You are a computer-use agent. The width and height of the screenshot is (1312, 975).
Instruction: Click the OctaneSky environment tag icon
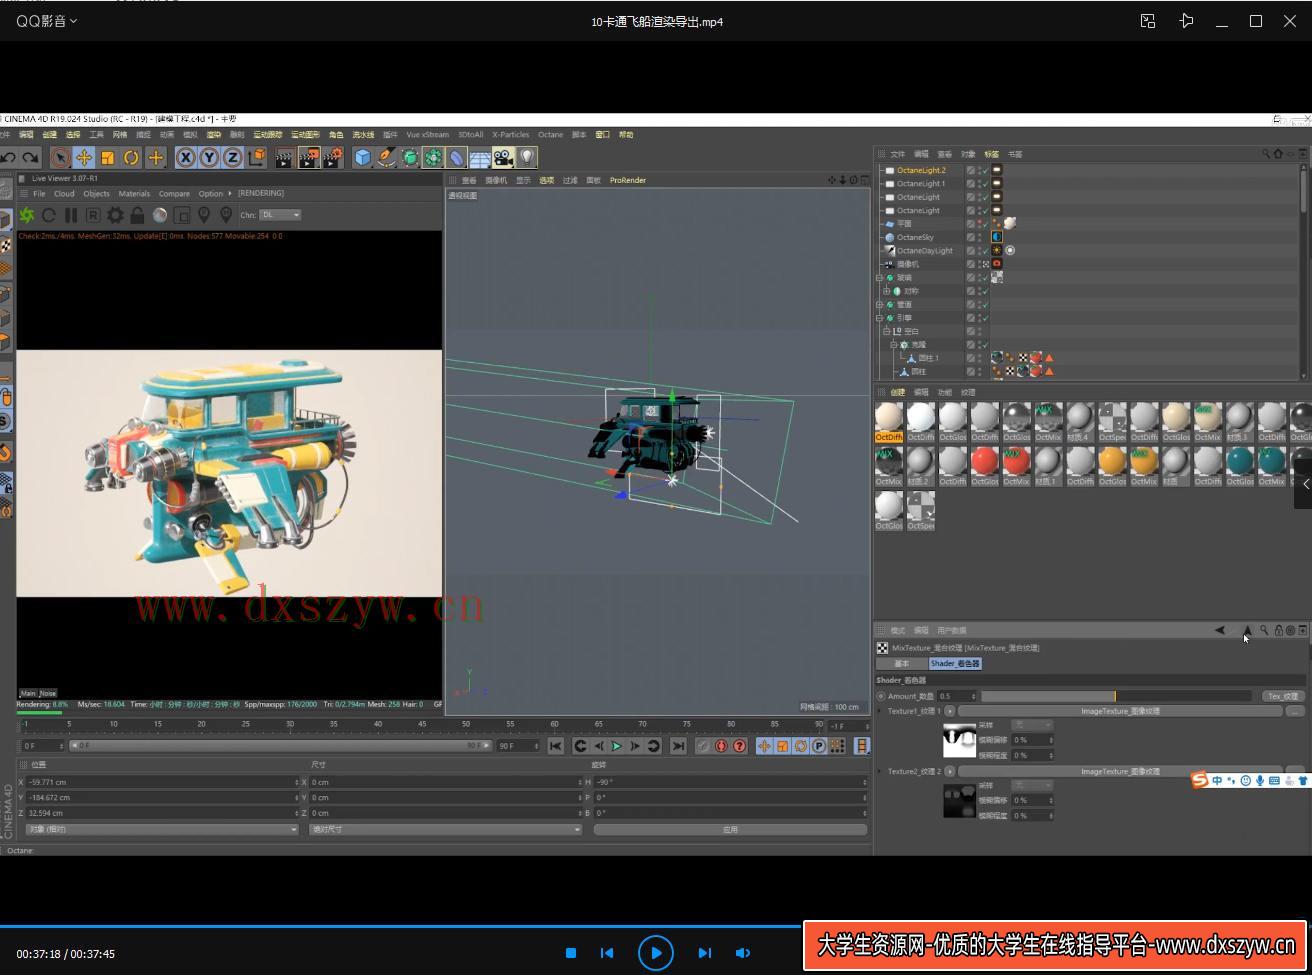997,237
